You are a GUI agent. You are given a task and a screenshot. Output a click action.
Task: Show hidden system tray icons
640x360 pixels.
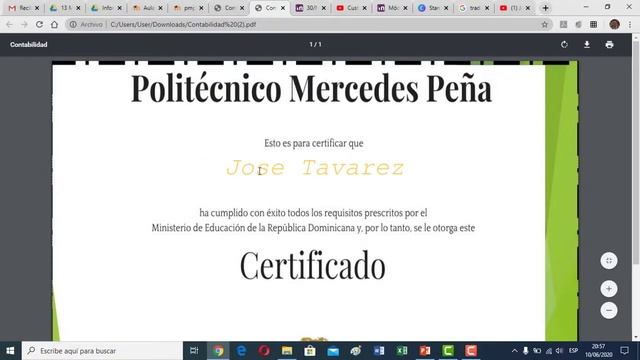[514, 351]
